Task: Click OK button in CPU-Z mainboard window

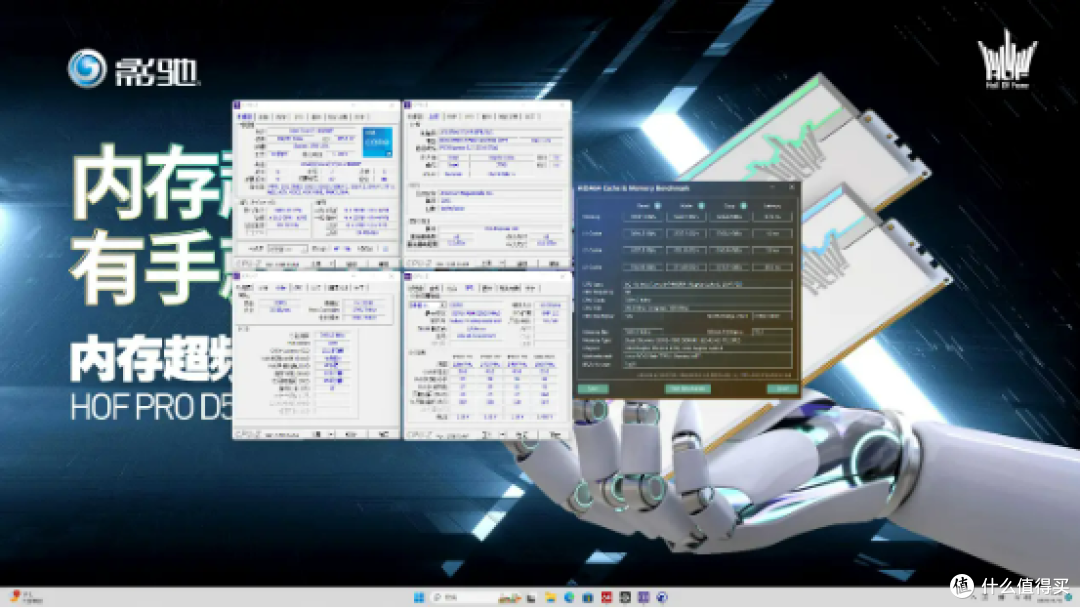Action: [x=554, y=264]
